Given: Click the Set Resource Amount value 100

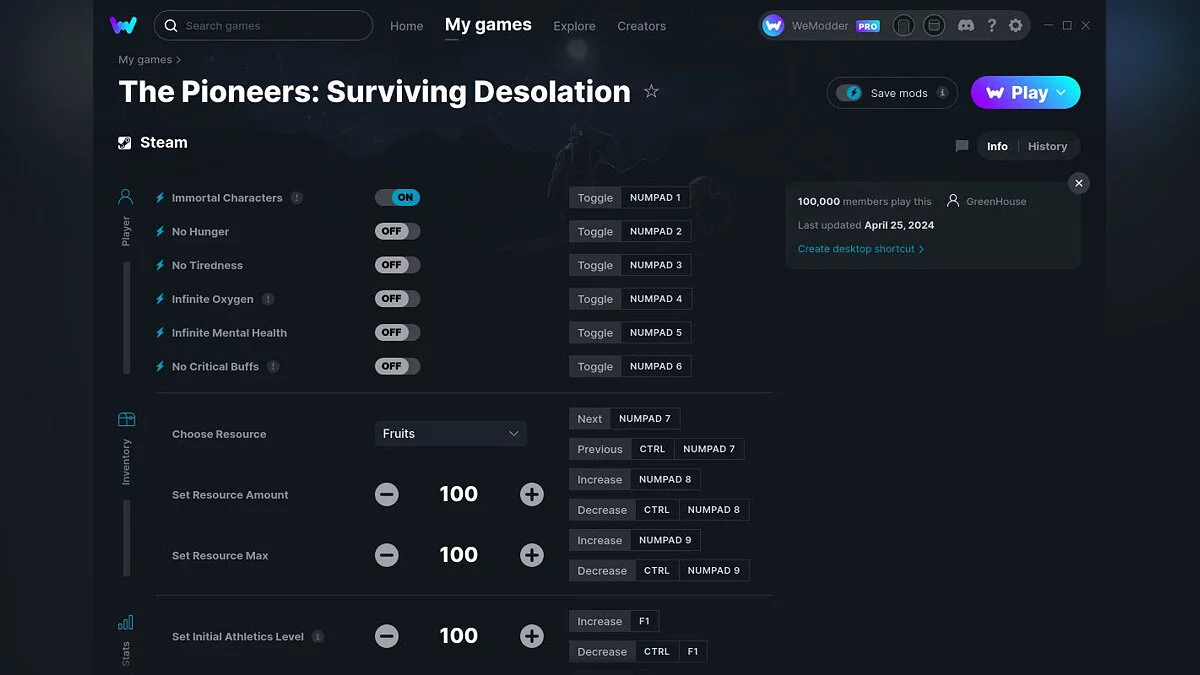Looking at the screenshot, I should (x=459, y=494).
